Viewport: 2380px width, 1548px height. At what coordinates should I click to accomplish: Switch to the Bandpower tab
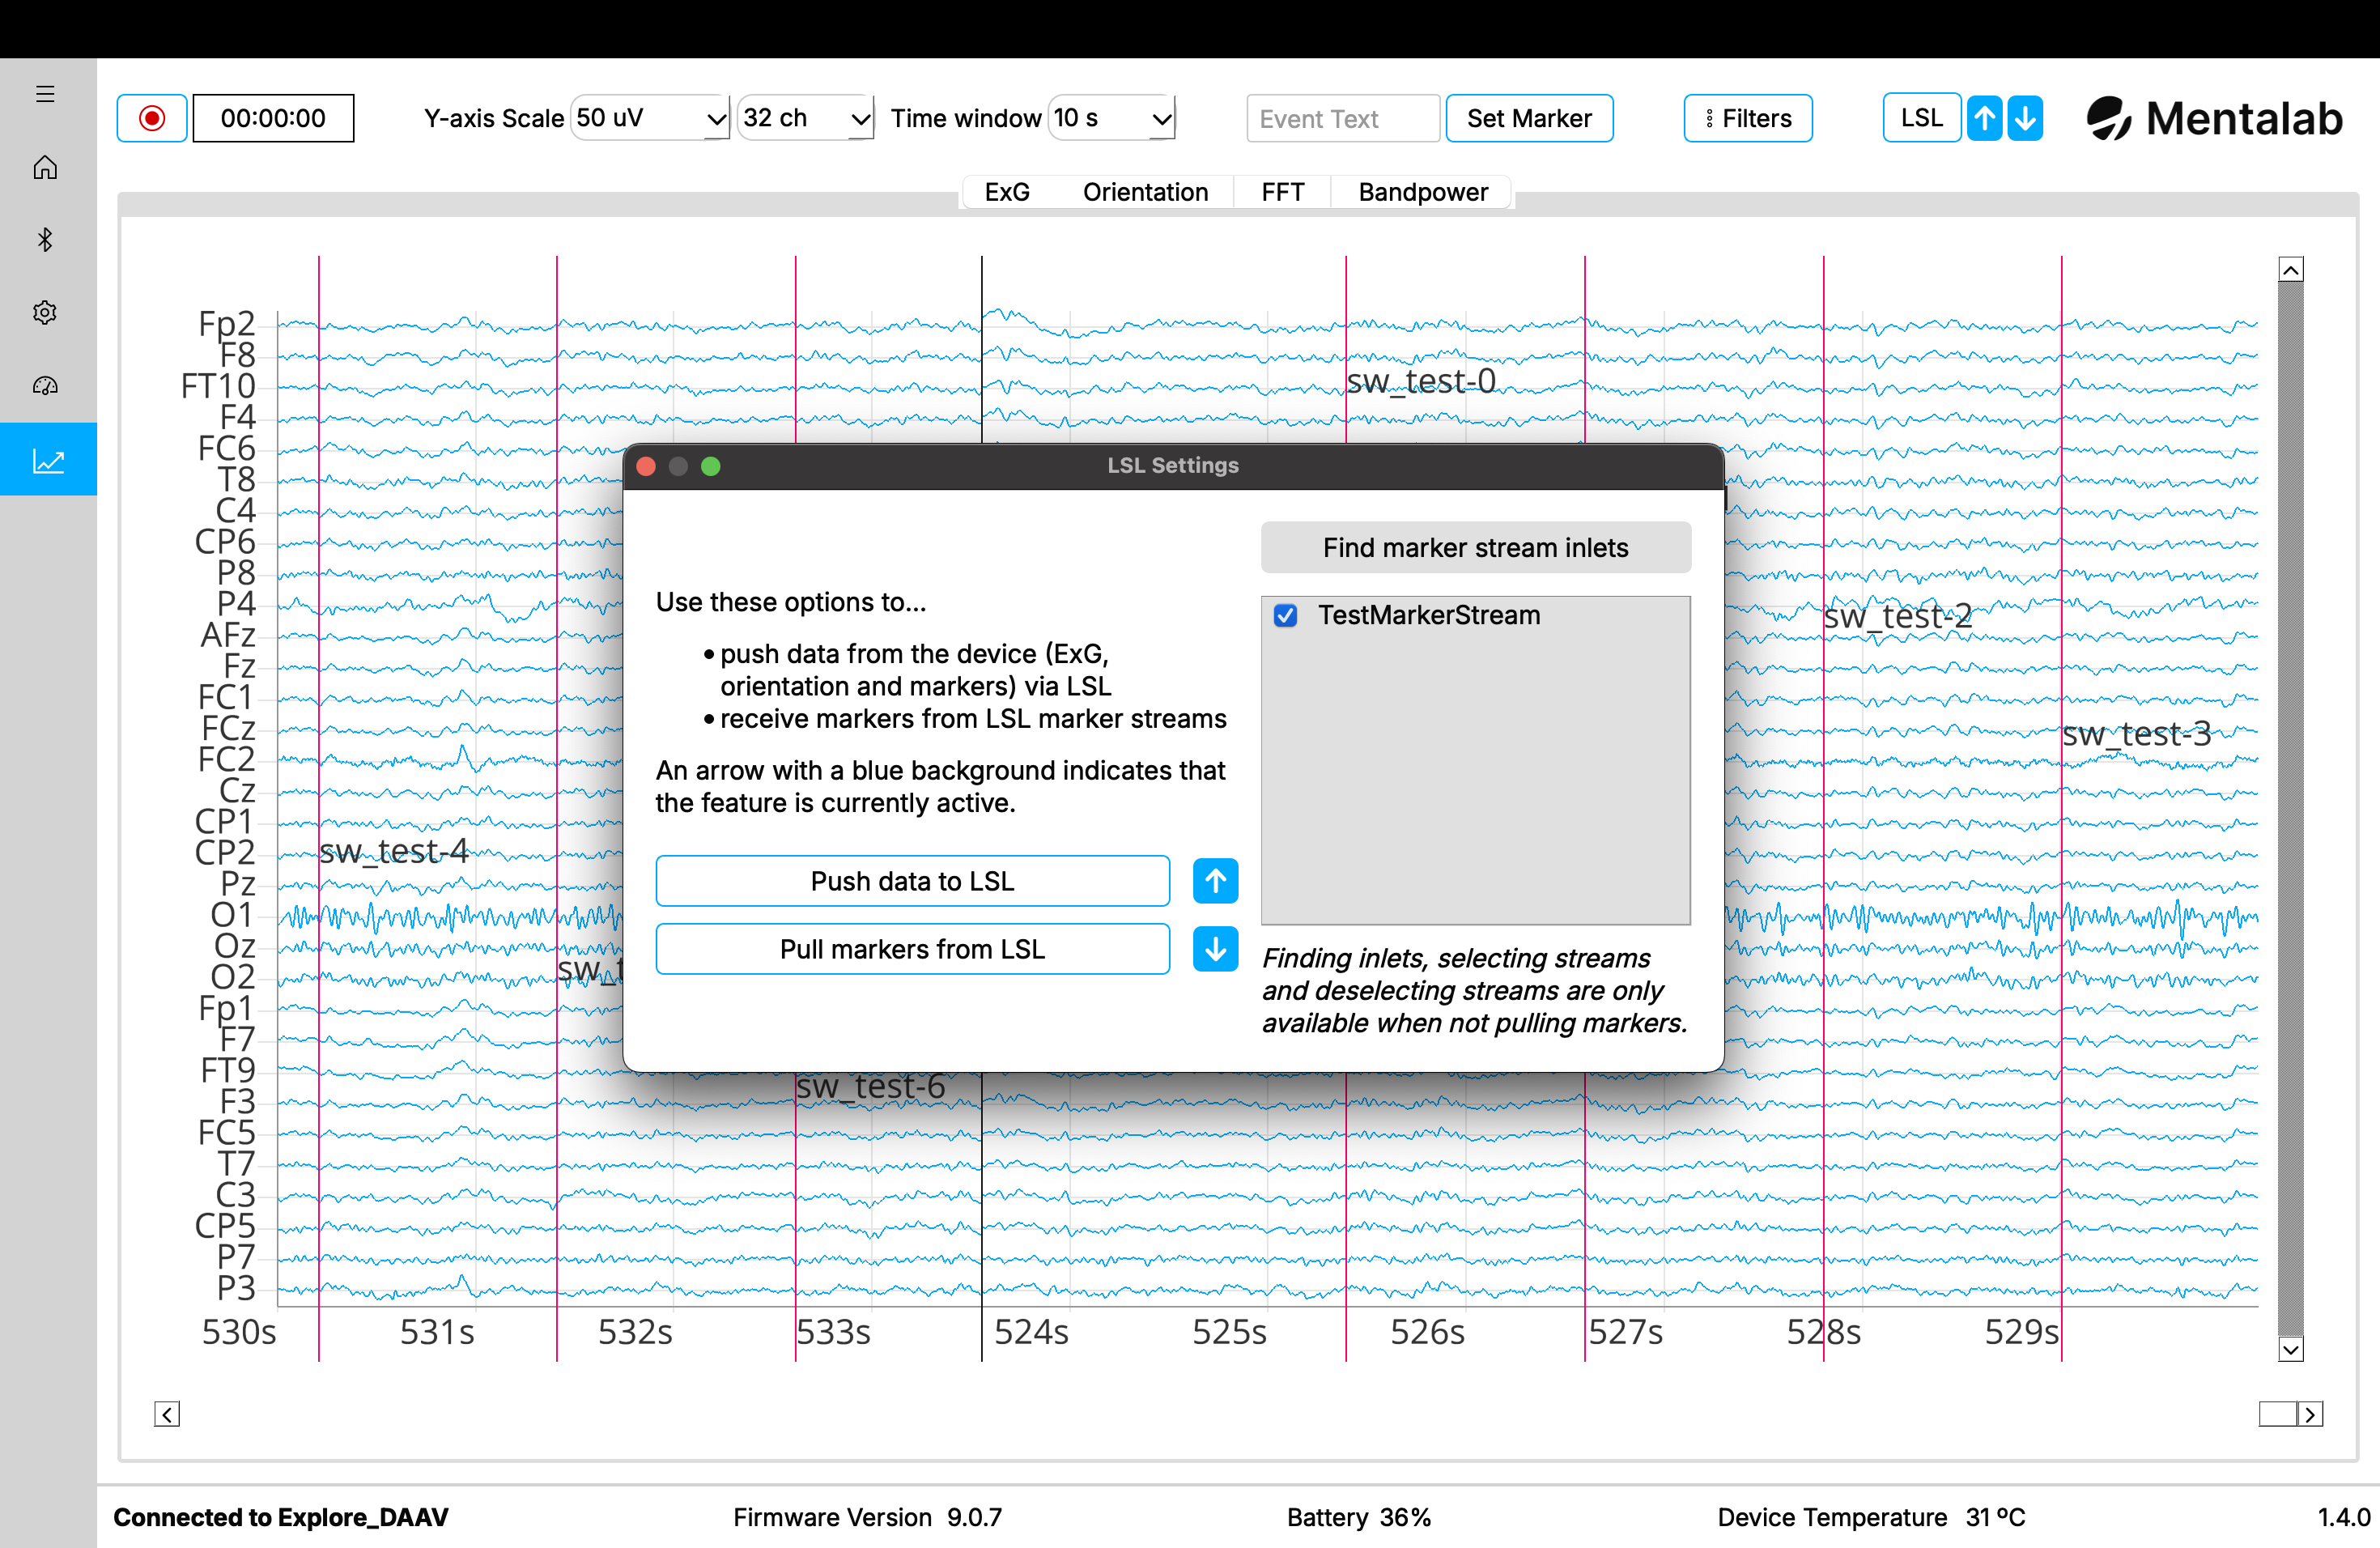click(x=1422, y=192)
